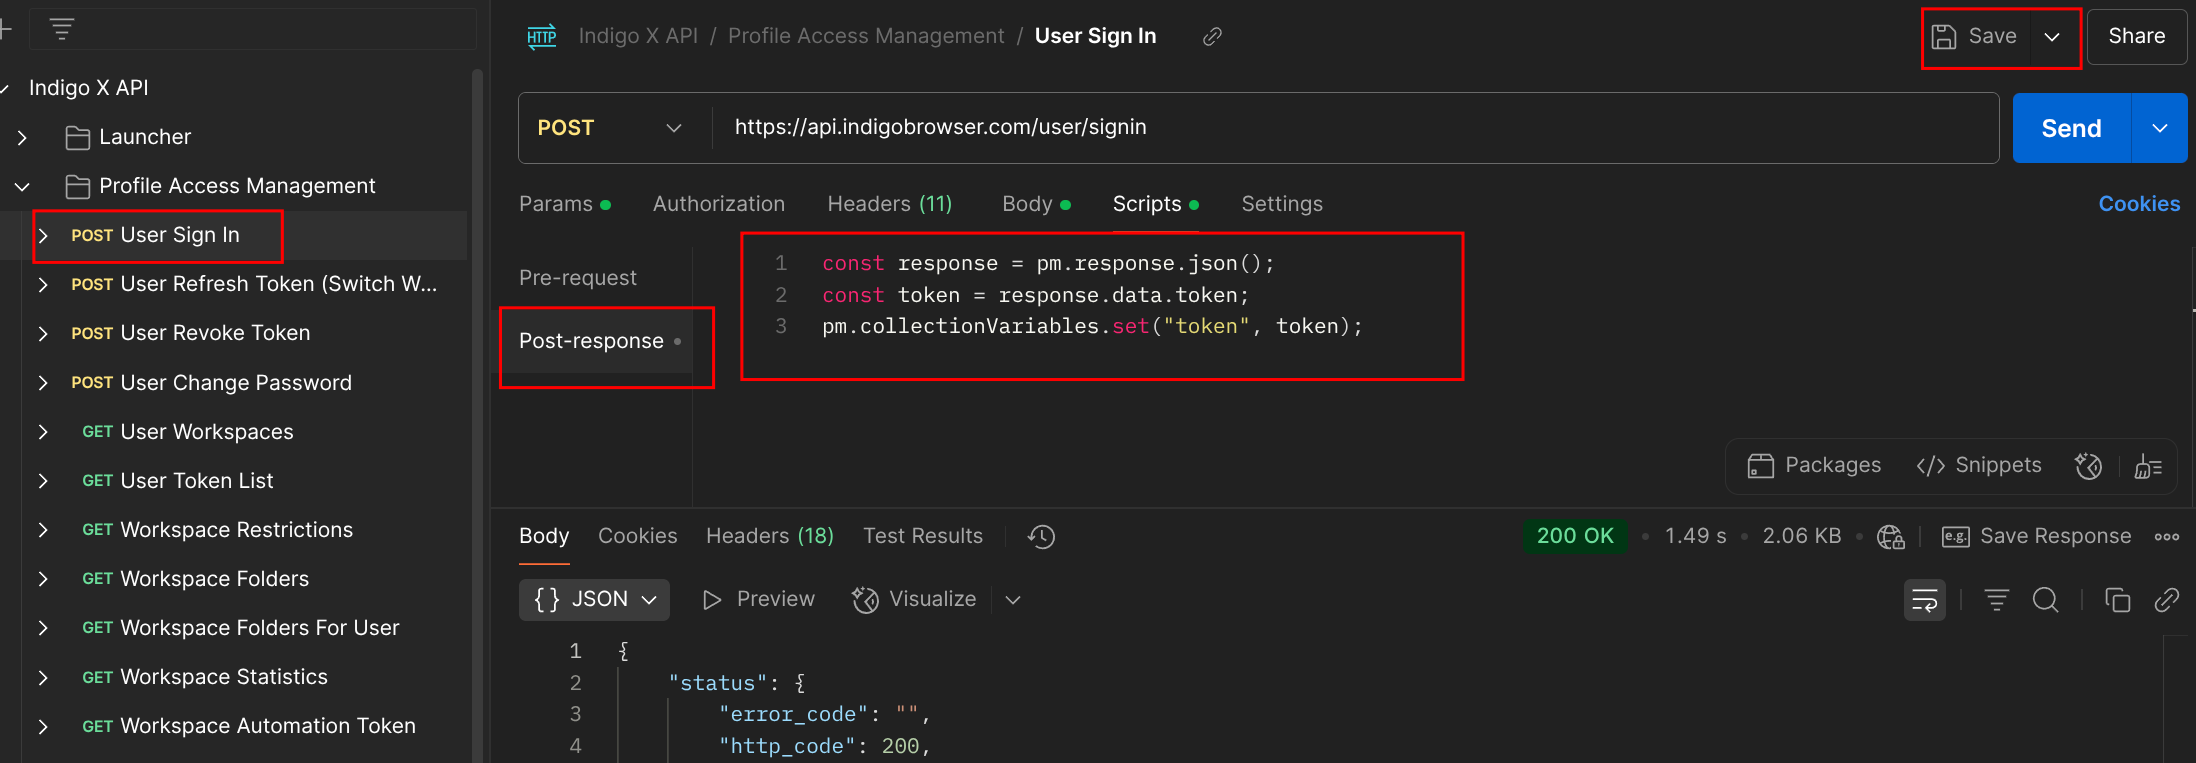Expand User Revoke Token examples chevron
The width and height of the screenshot is (2196, 763).
click(x=42, y=333)
